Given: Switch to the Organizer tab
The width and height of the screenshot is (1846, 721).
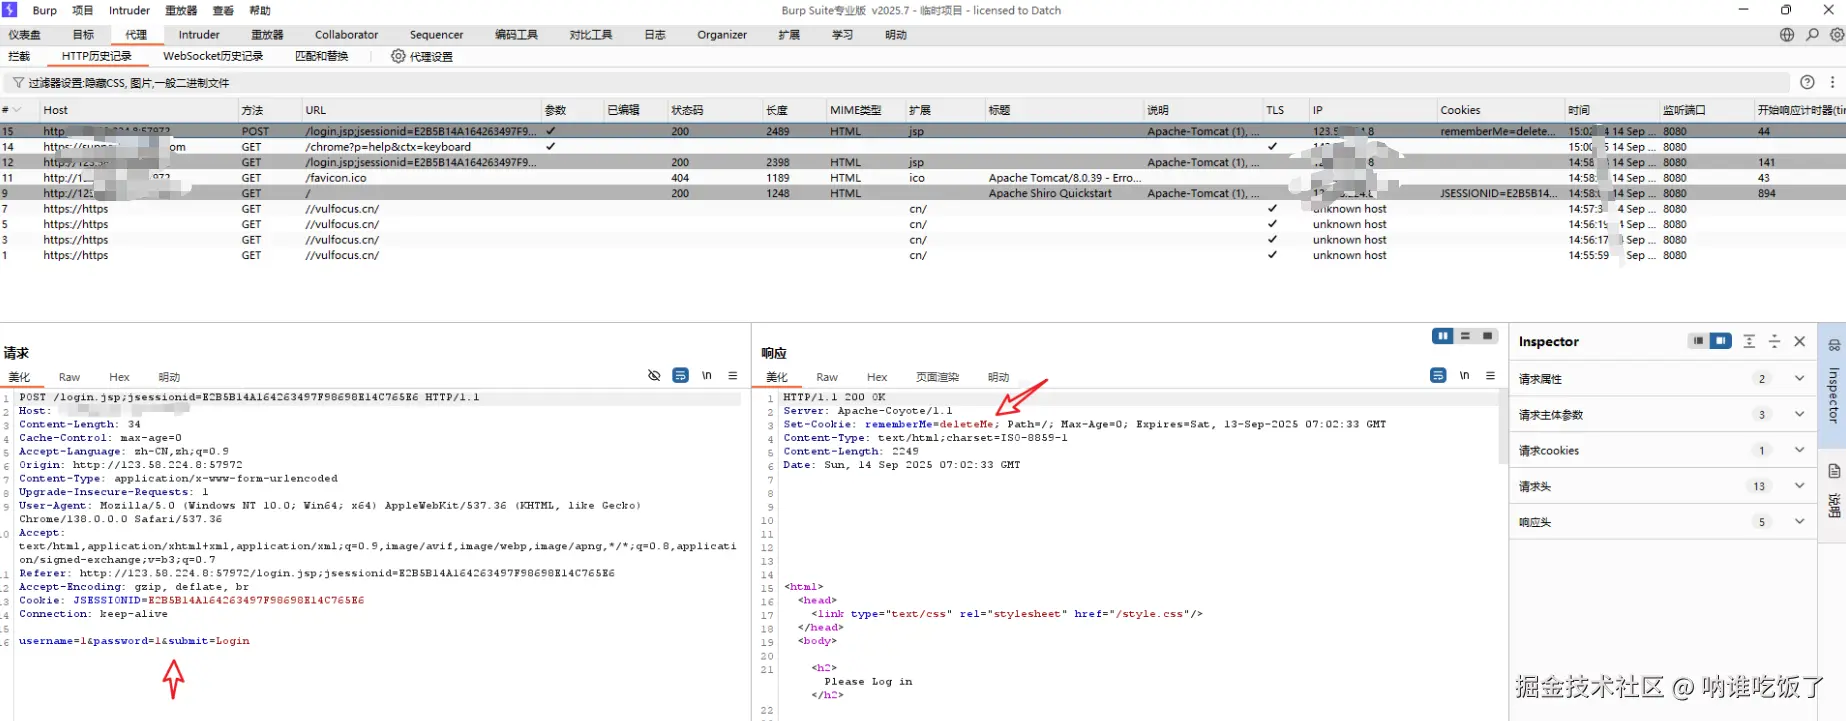Looking at the screenshot, I should click(722, 34).
